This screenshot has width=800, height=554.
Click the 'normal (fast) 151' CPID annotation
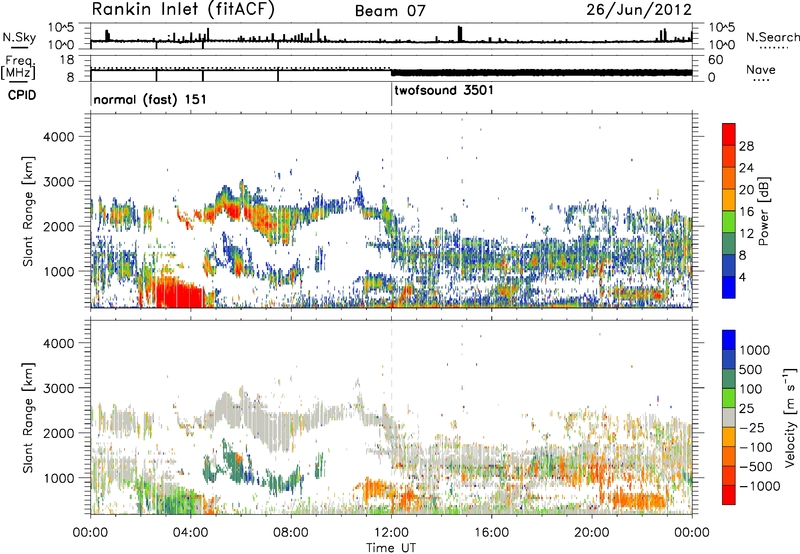[150, 99]
